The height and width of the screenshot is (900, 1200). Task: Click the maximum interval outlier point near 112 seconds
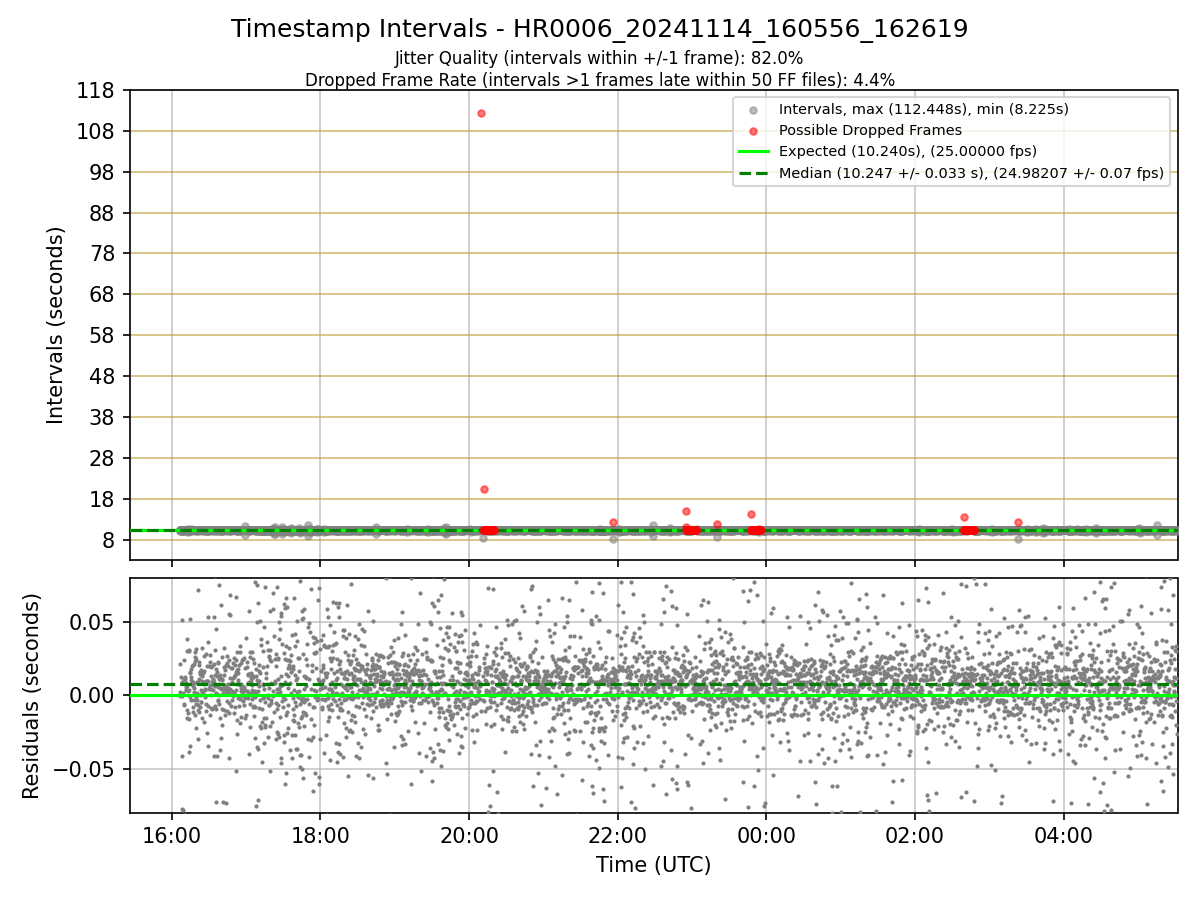pyautogui.click(x=481, y=113)
